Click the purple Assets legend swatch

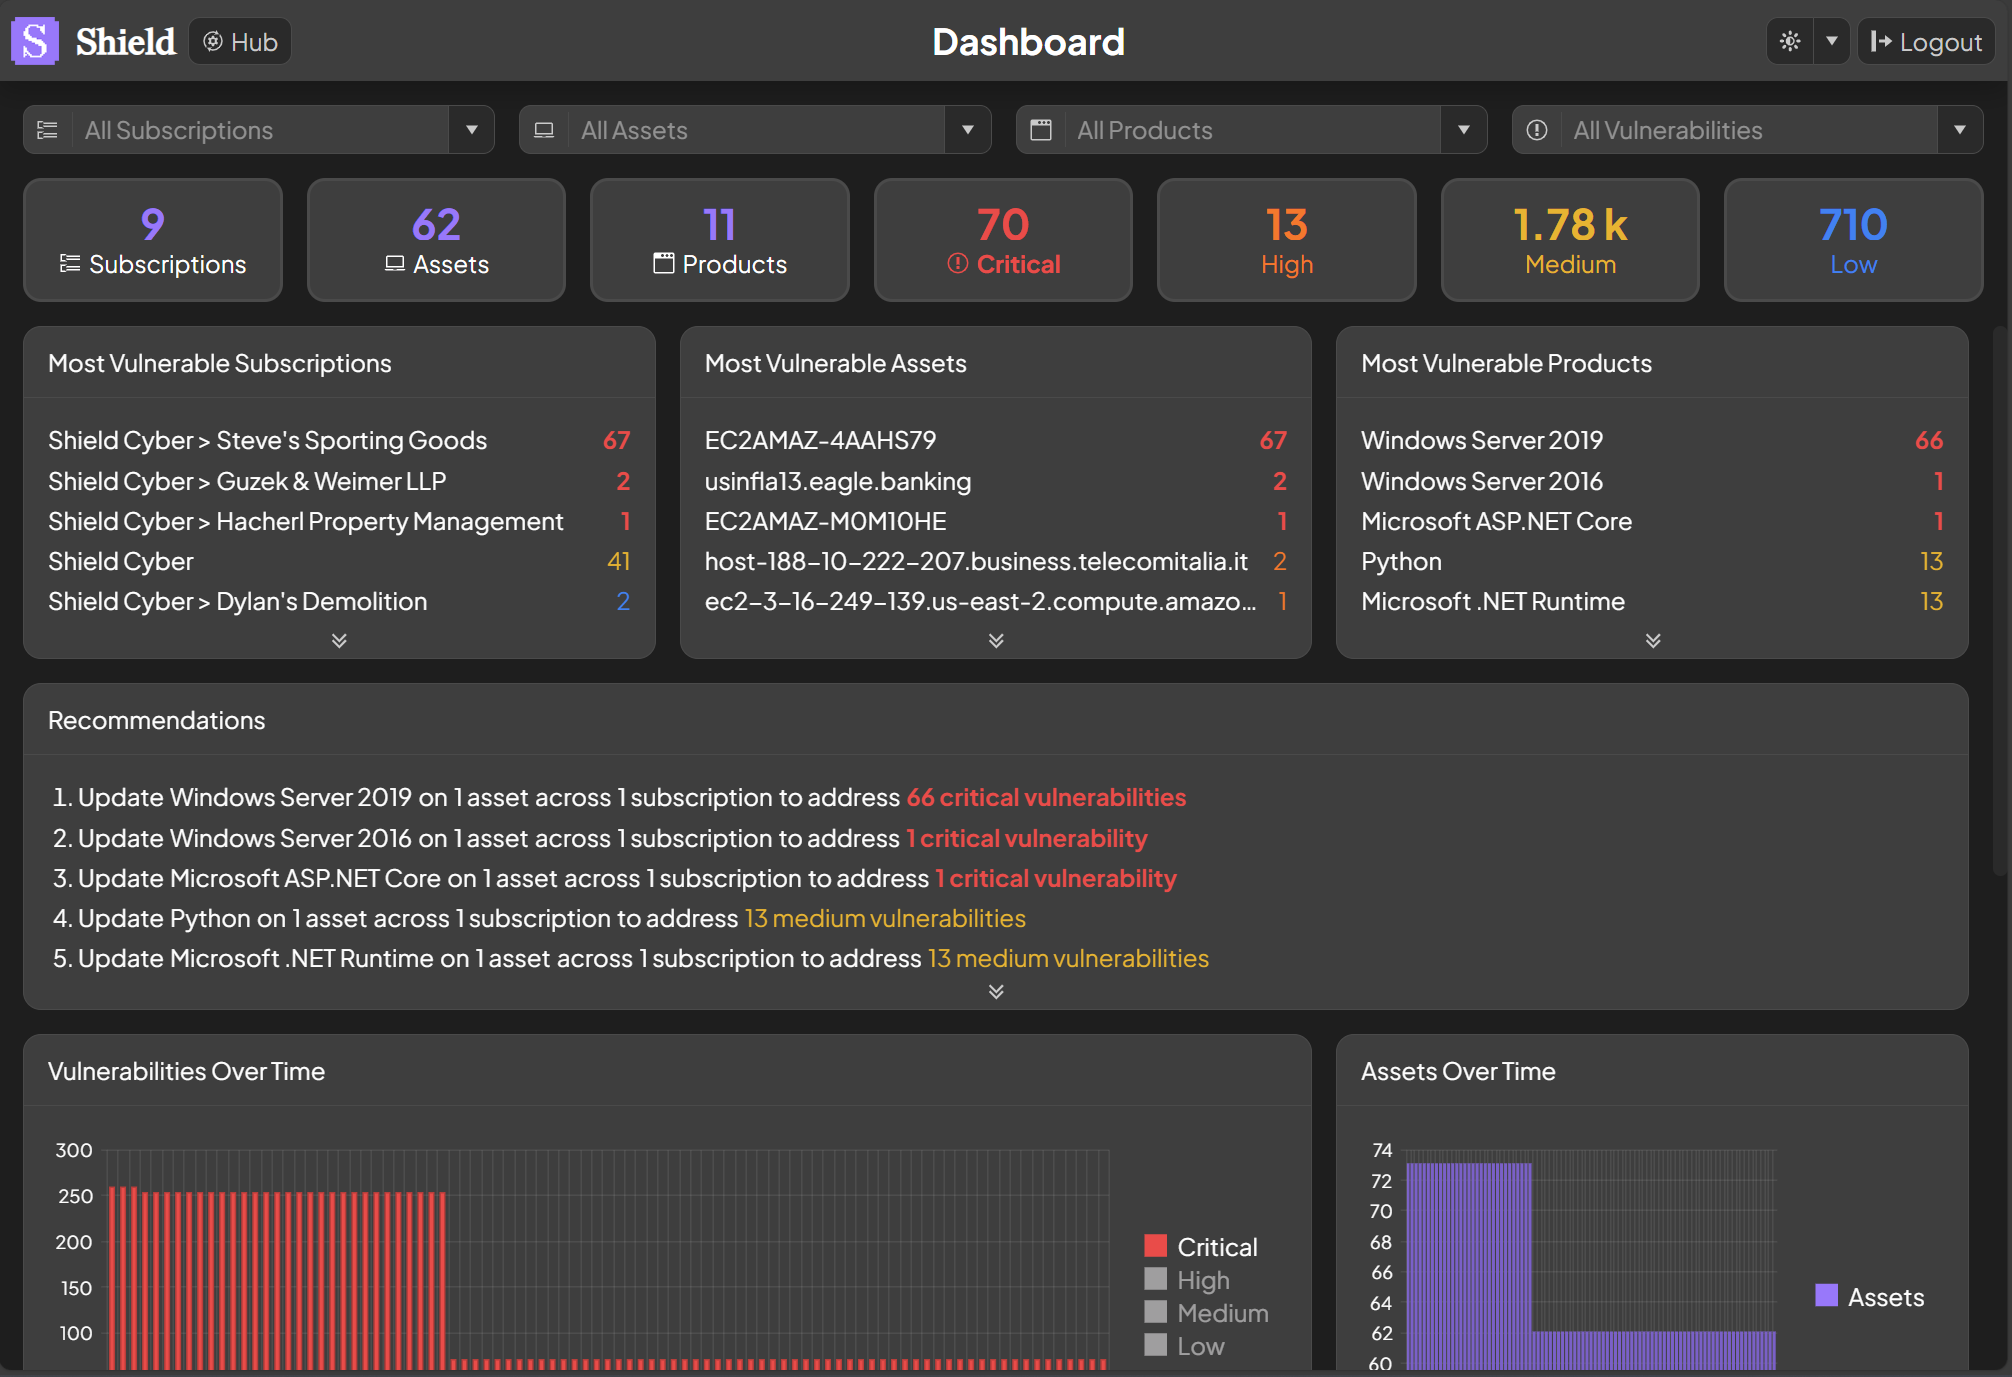coord(1826,1296)
